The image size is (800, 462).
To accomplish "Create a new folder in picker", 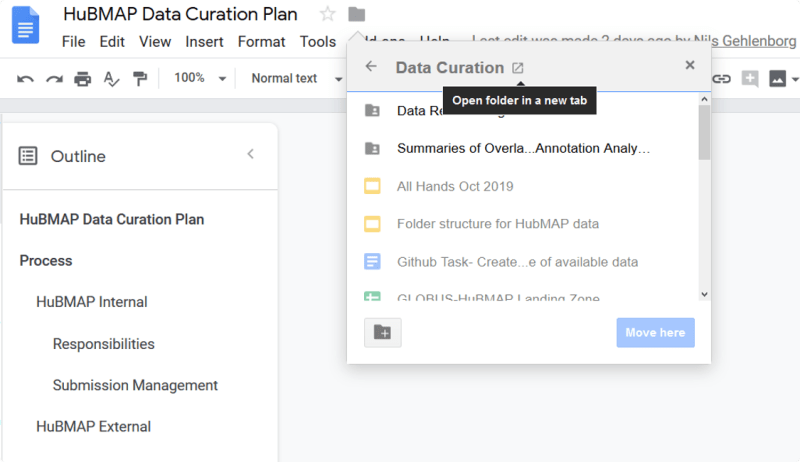I will 383,332.
